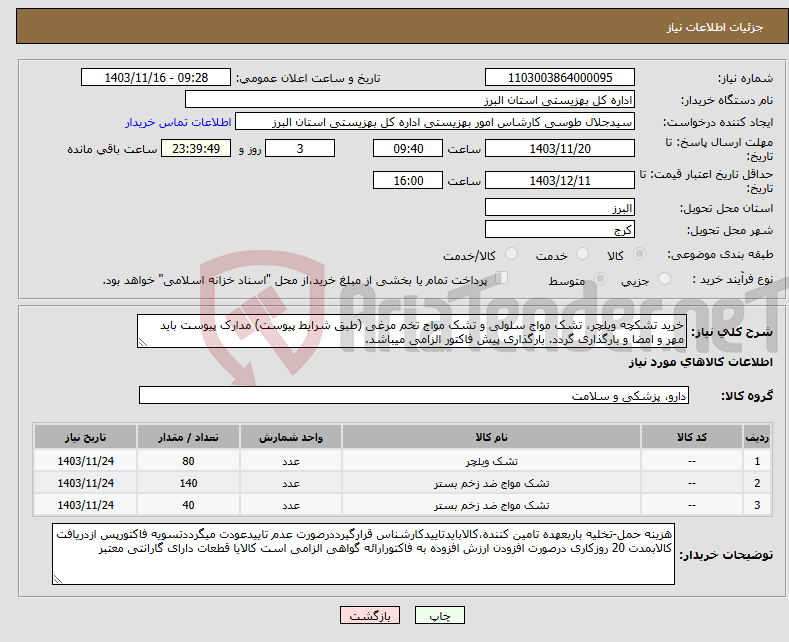Viewport: 789px width, 642px height.
Task: Click the بازگشت back button
Action: coord(370,615)
